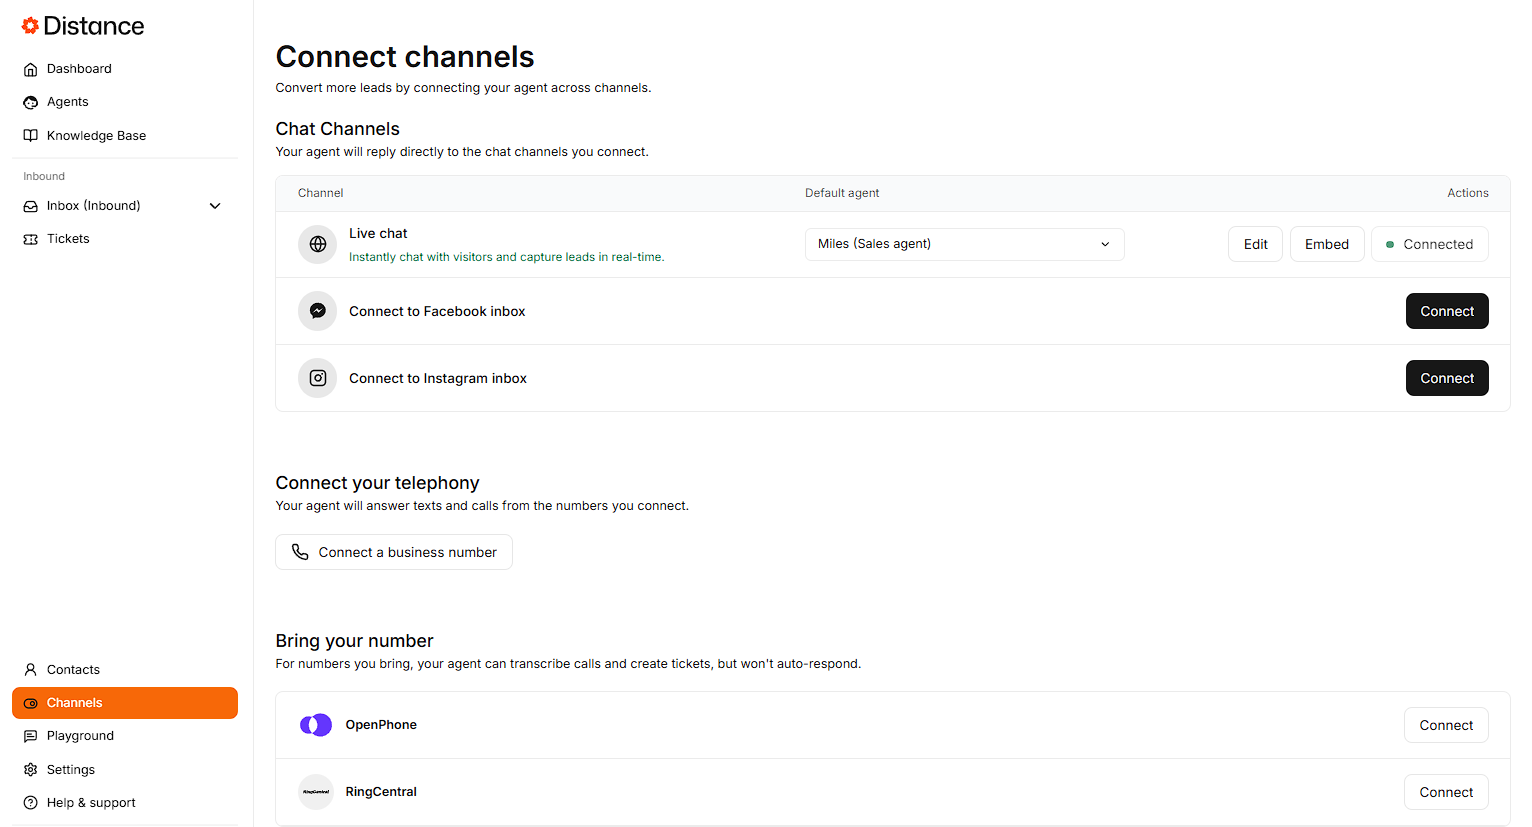Click the Help & support question icon

31,803
